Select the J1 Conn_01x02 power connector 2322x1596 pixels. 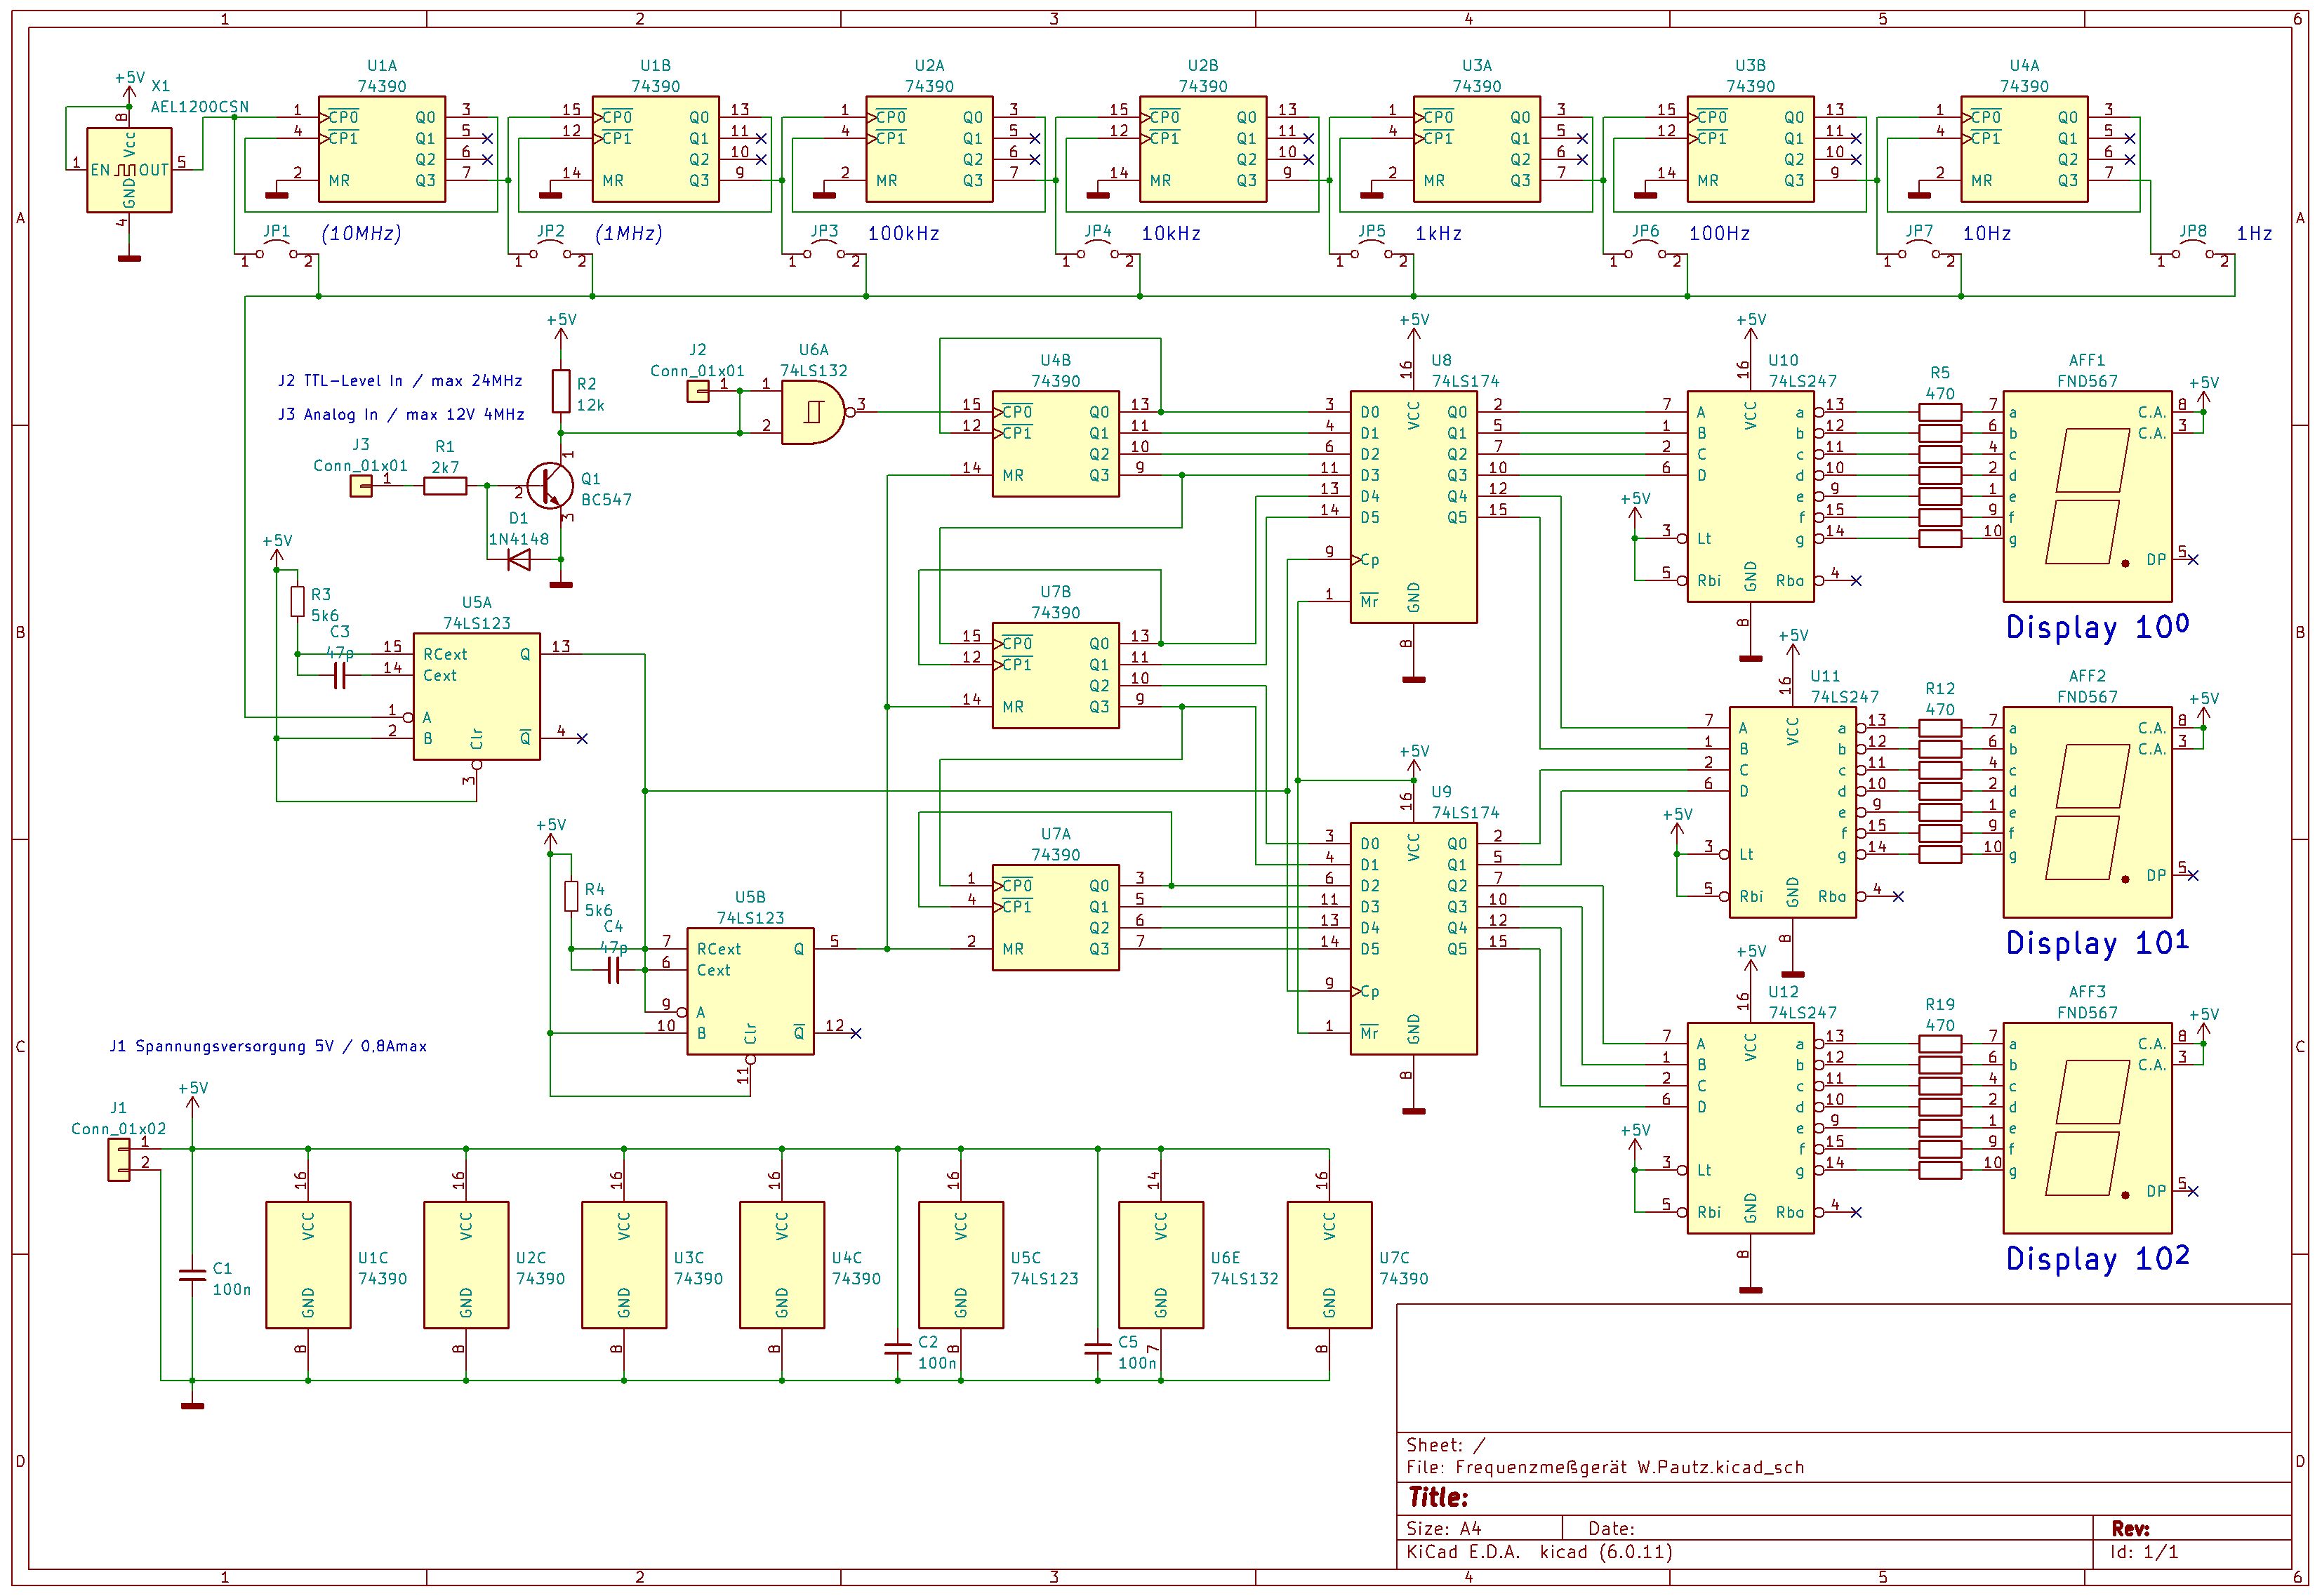tap(119, 1161)
